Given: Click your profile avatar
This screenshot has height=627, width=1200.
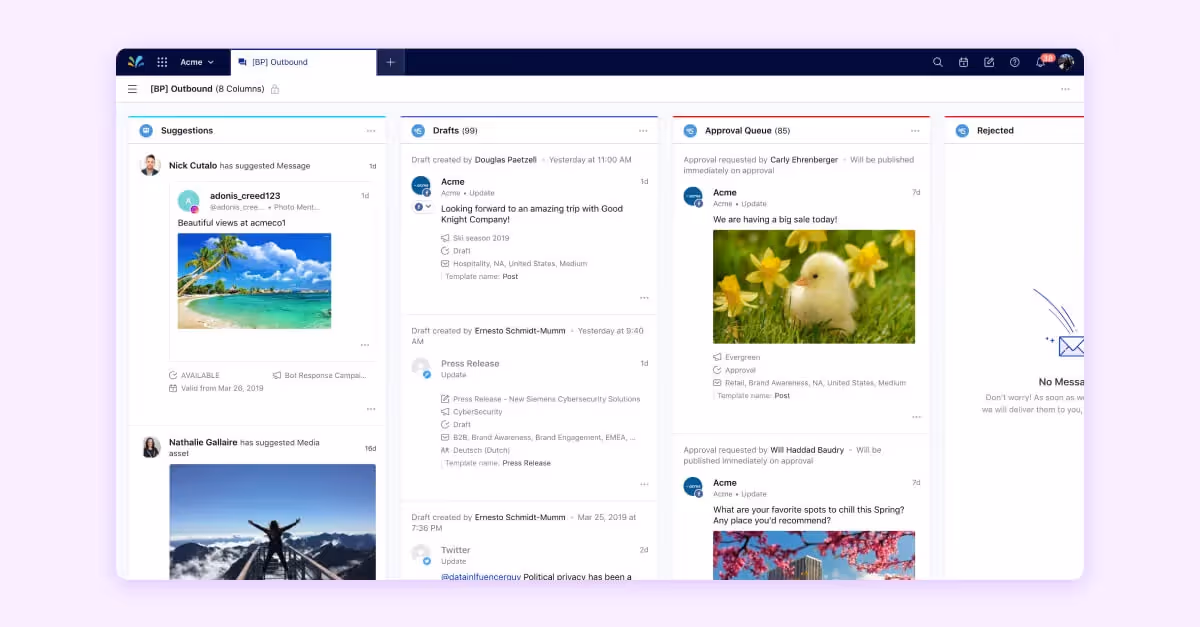Looking at the screenshot, I should click(x=1066, y=62).
